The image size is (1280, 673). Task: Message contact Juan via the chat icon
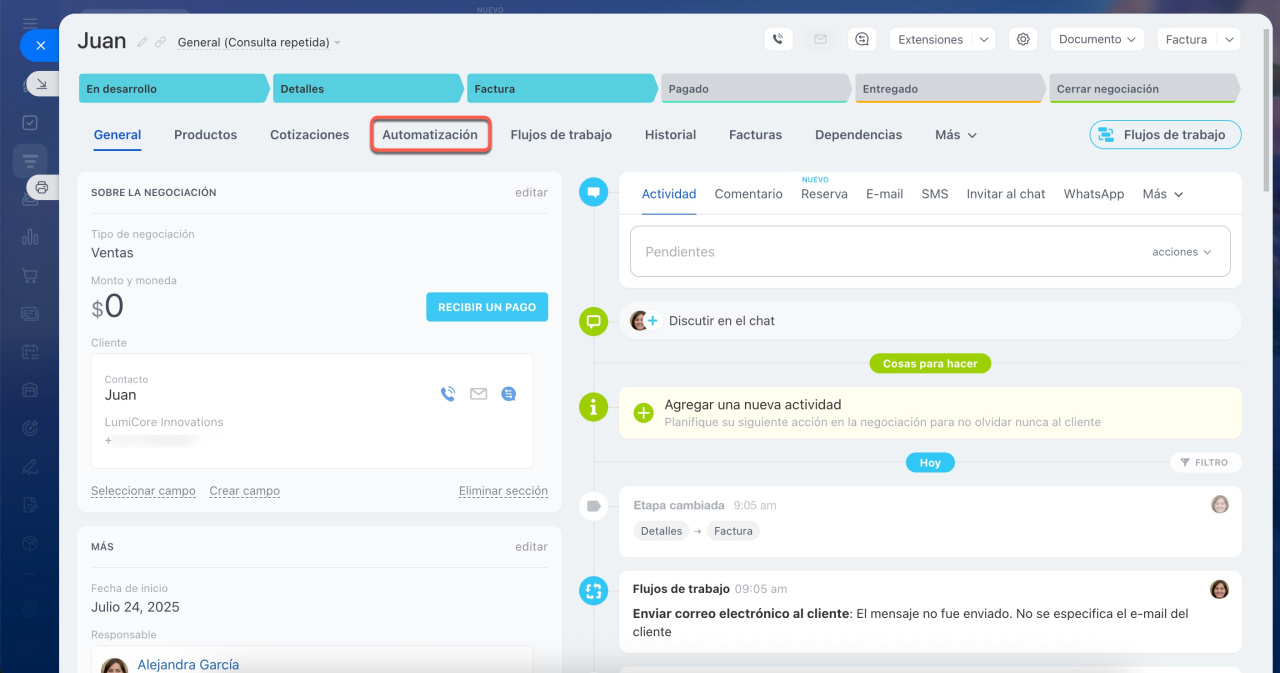(509, 394)
